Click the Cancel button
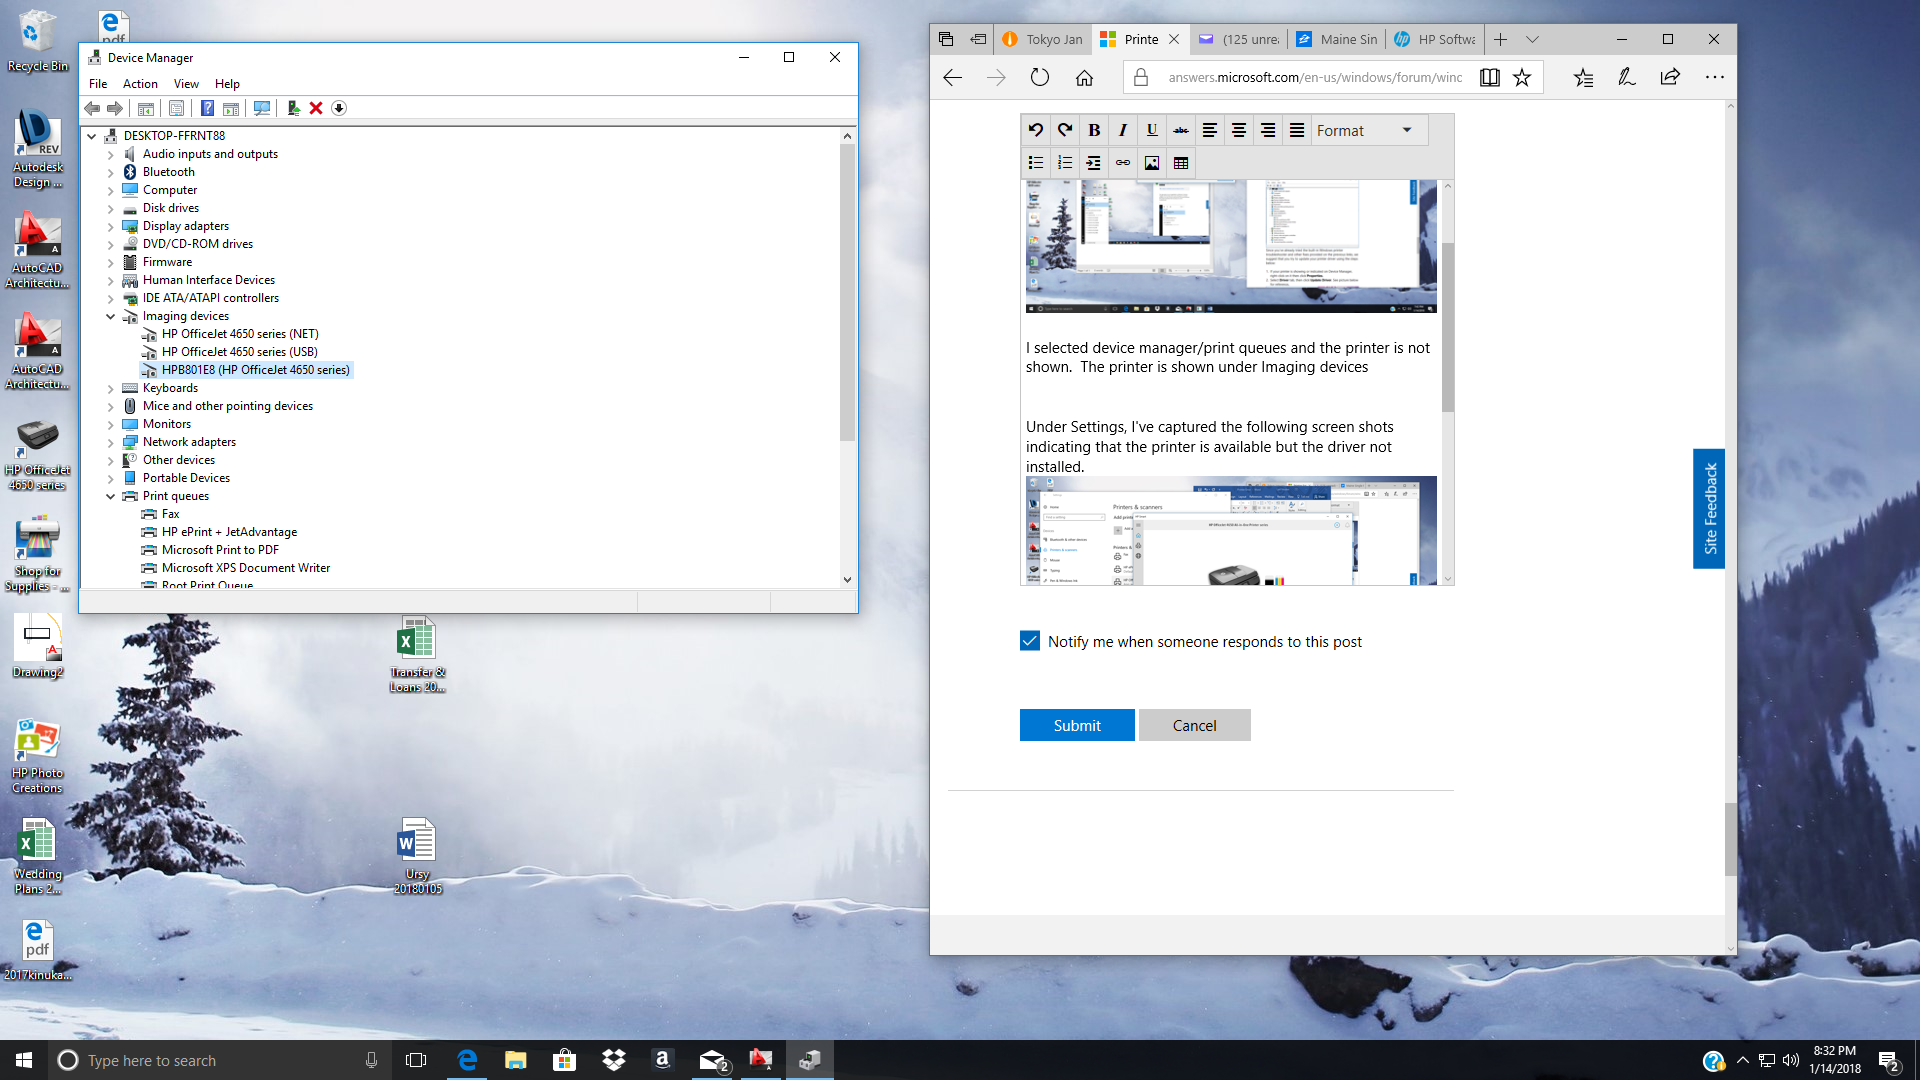The width and height of the screenshot is (1920, 1080). coord(1194,725)
